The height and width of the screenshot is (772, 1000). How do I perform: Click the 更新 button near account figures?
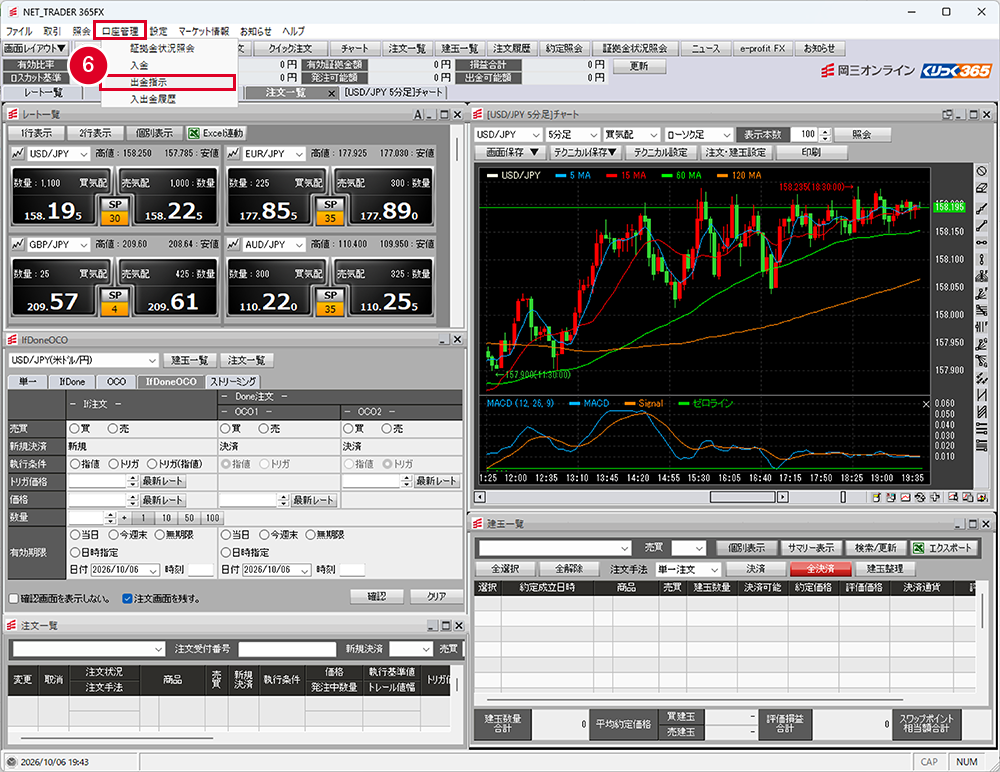click(640, 66)
